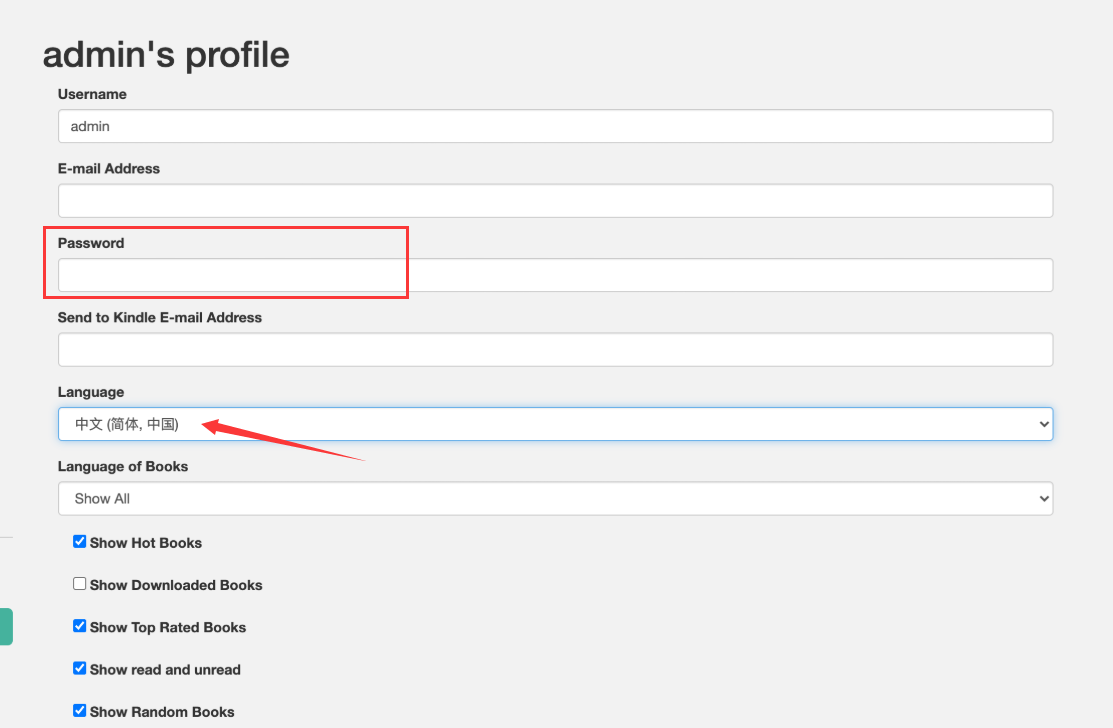Focus the E-mail Address text box
This screenshot has width=1113, height=728.
[555, 201]
